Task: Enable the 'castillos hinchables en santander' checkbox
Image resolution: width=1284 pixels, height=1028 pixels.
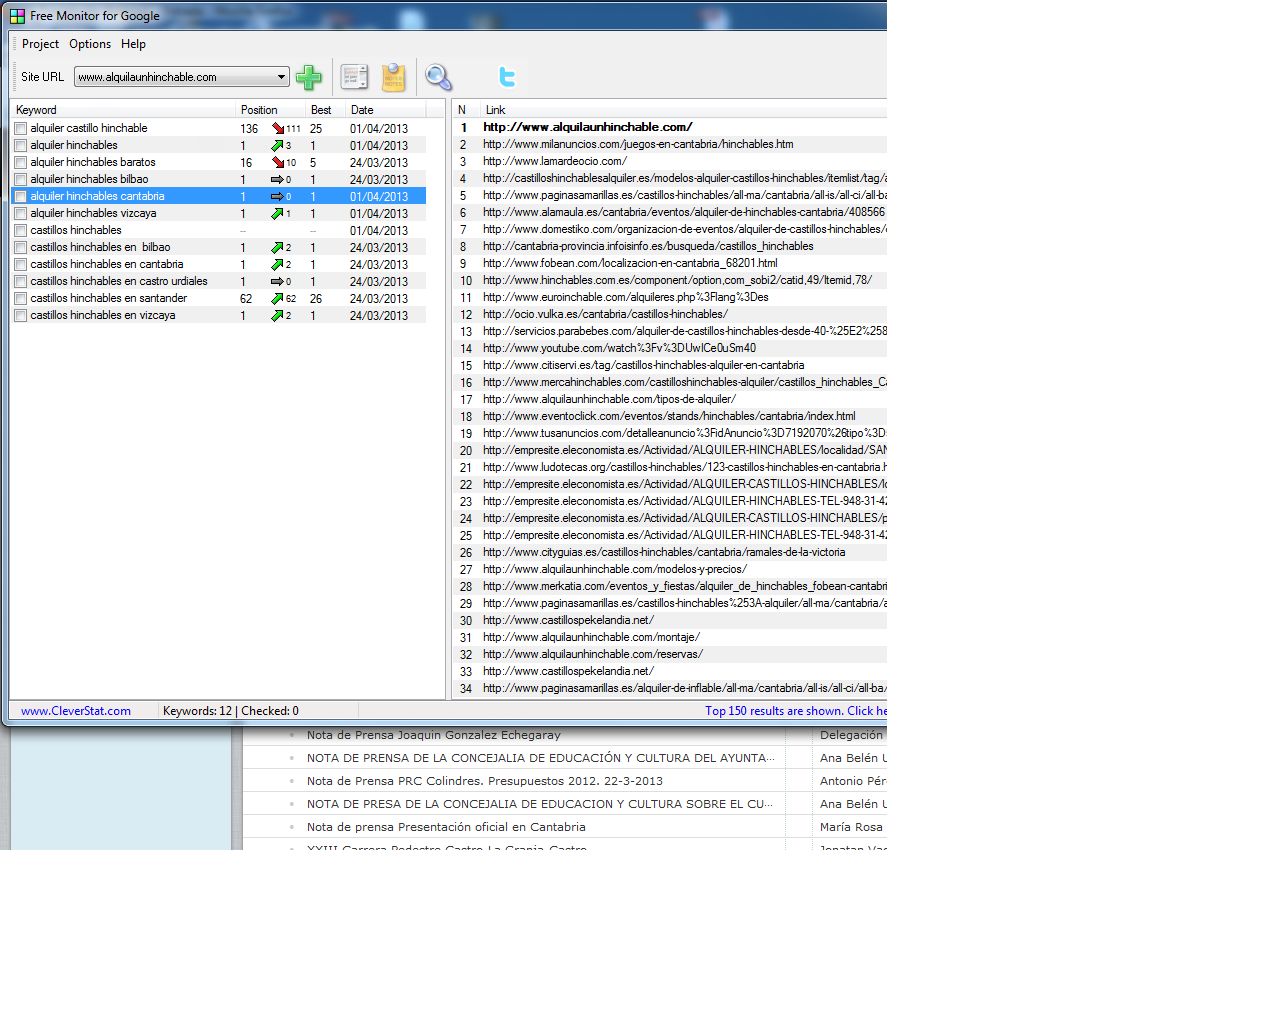Action: [20, 298]
